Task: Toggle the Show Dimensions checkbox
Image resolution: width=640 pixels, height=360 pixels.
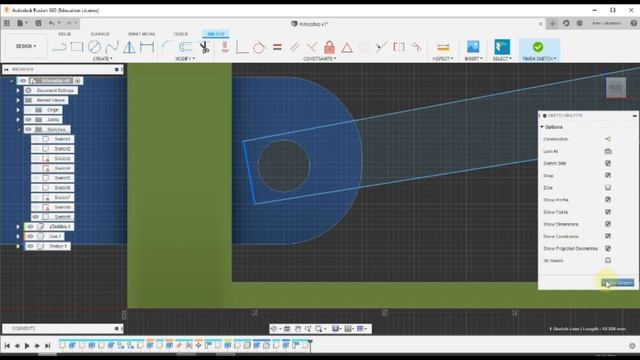Action: 608,224
